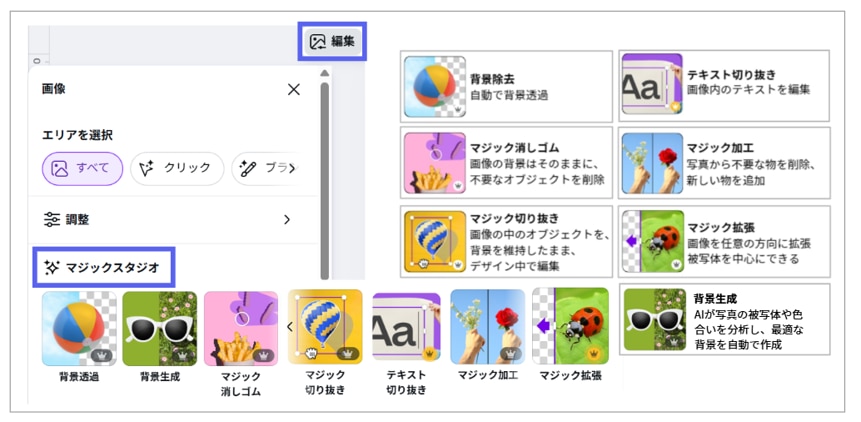Click the マジック切り抜き label under balloon
This screenshot has width=861, height=422.
(325, 382)
